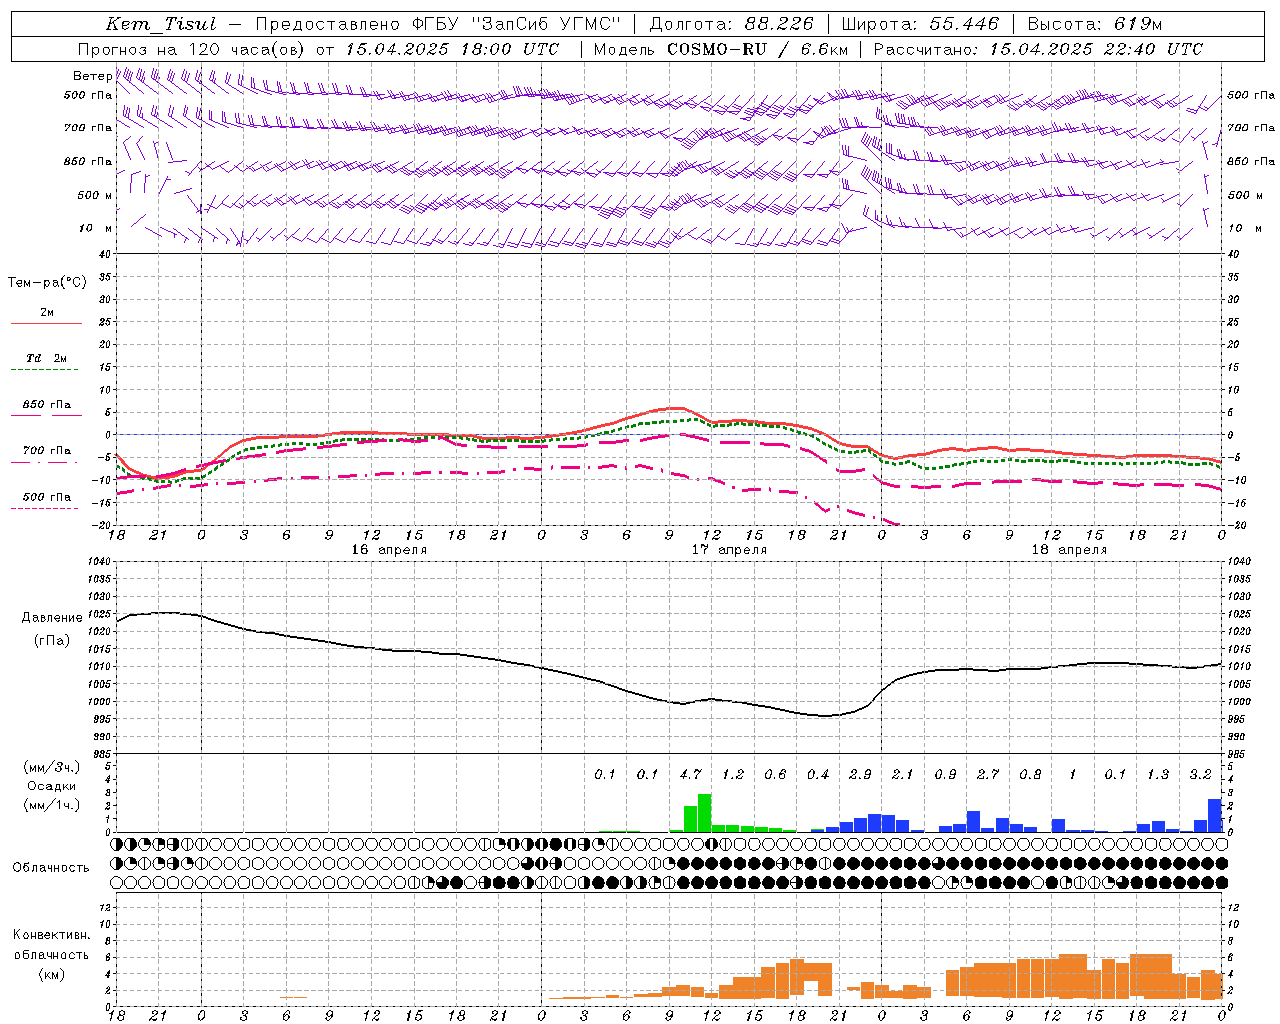Image resolution: width=1280 pixels, height=1024 pixels.
Task: Click the '3.2' precipitation amount
Action: pyautogui.click(x=1200, y=775)
